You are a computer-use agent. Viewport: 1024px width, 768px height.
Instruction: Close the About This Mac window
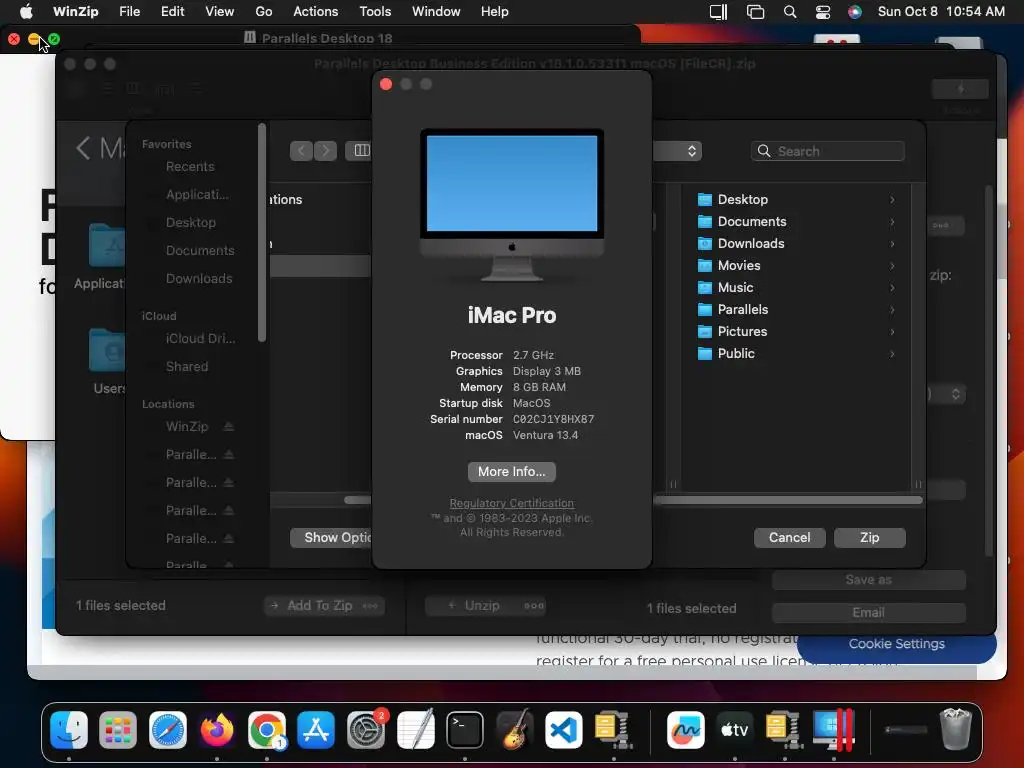(386, 84)
